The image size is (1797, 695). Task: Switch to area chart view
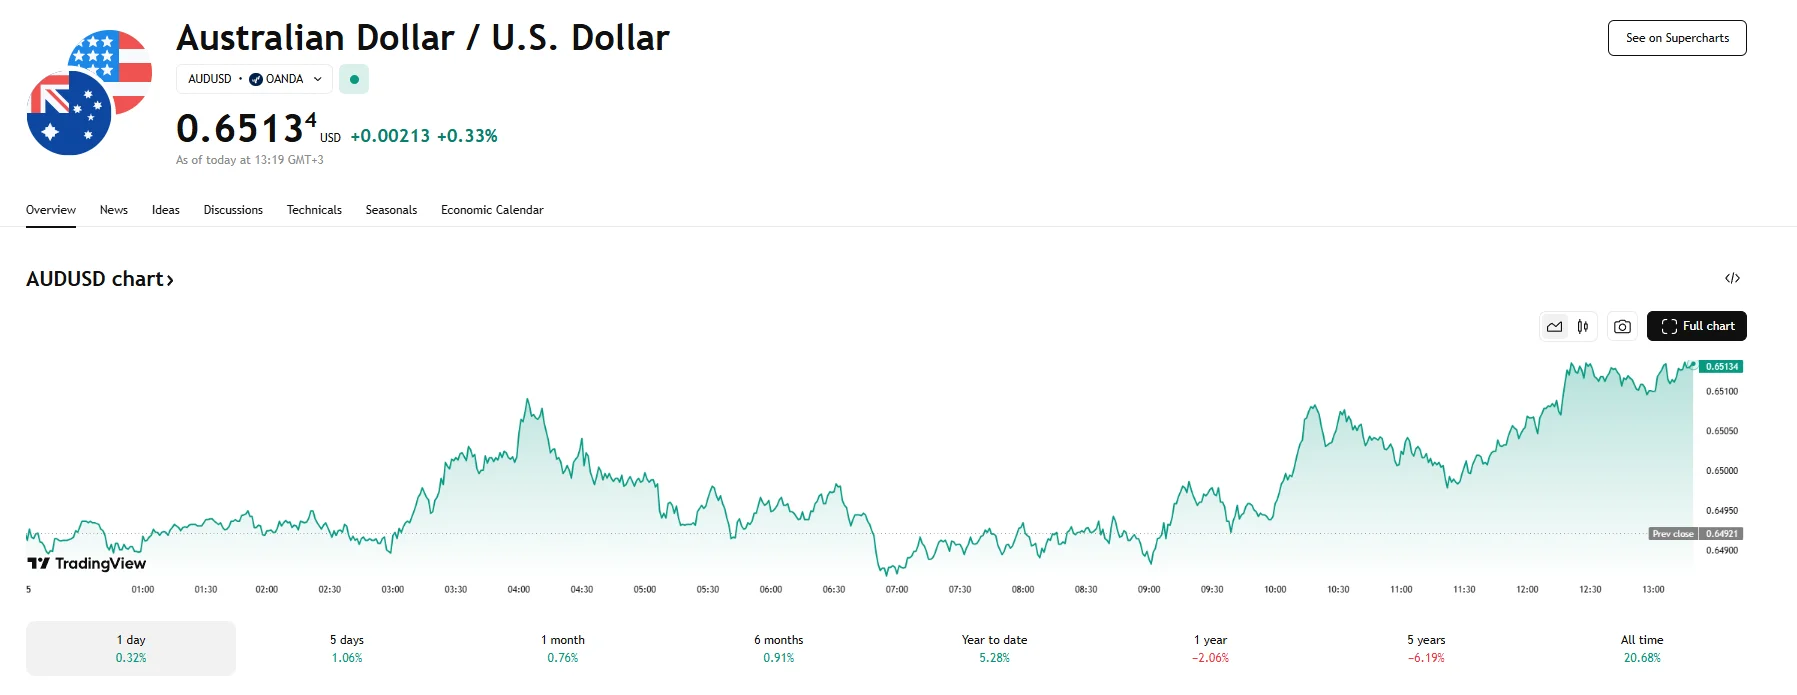[x=1554, y=327]
